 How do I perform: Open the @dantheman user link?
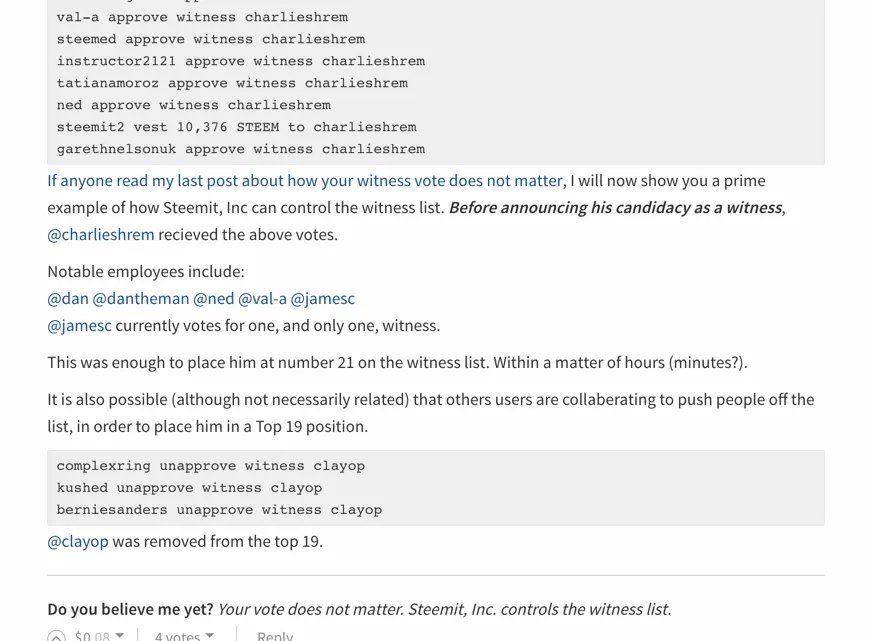[x=141, y=299]
